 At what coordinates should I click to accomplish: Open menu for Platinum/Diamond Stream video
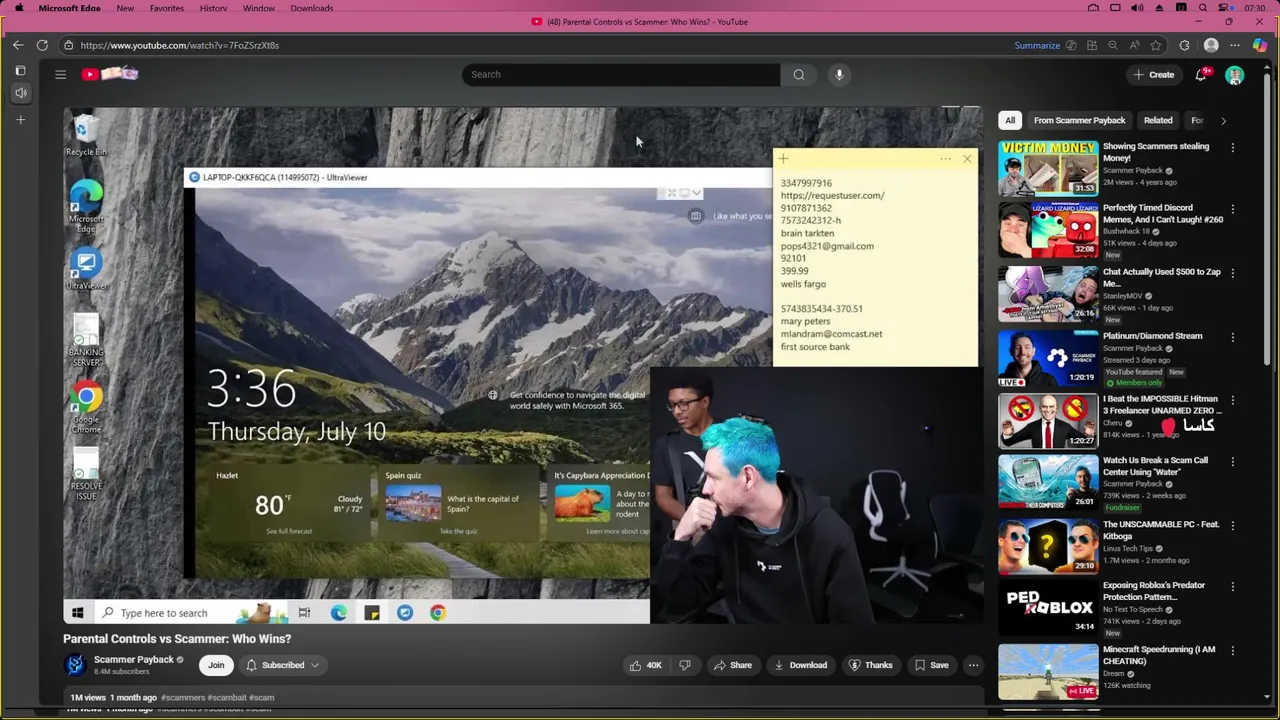pos(1232,337)
